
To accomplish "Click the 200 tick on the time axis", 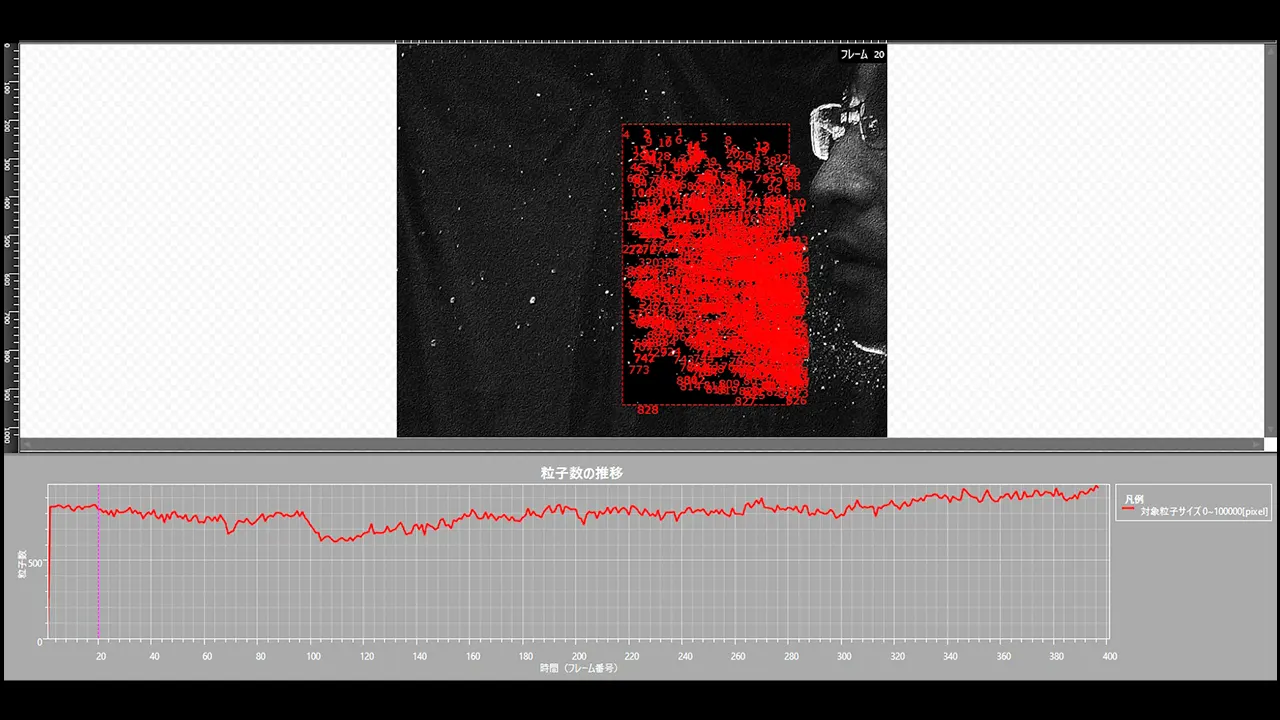I will (579, 657).
